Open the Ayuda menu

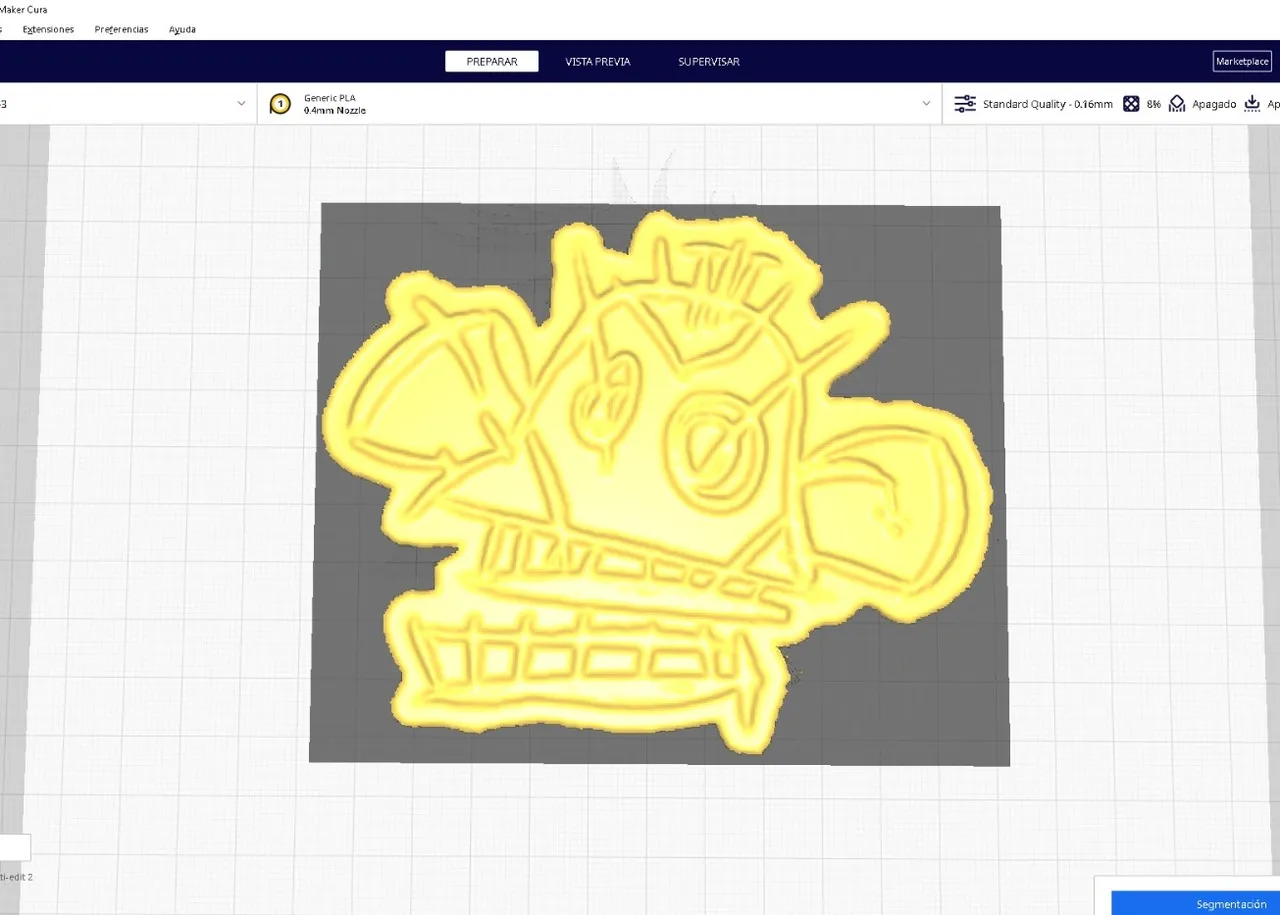tap(182, 29)
